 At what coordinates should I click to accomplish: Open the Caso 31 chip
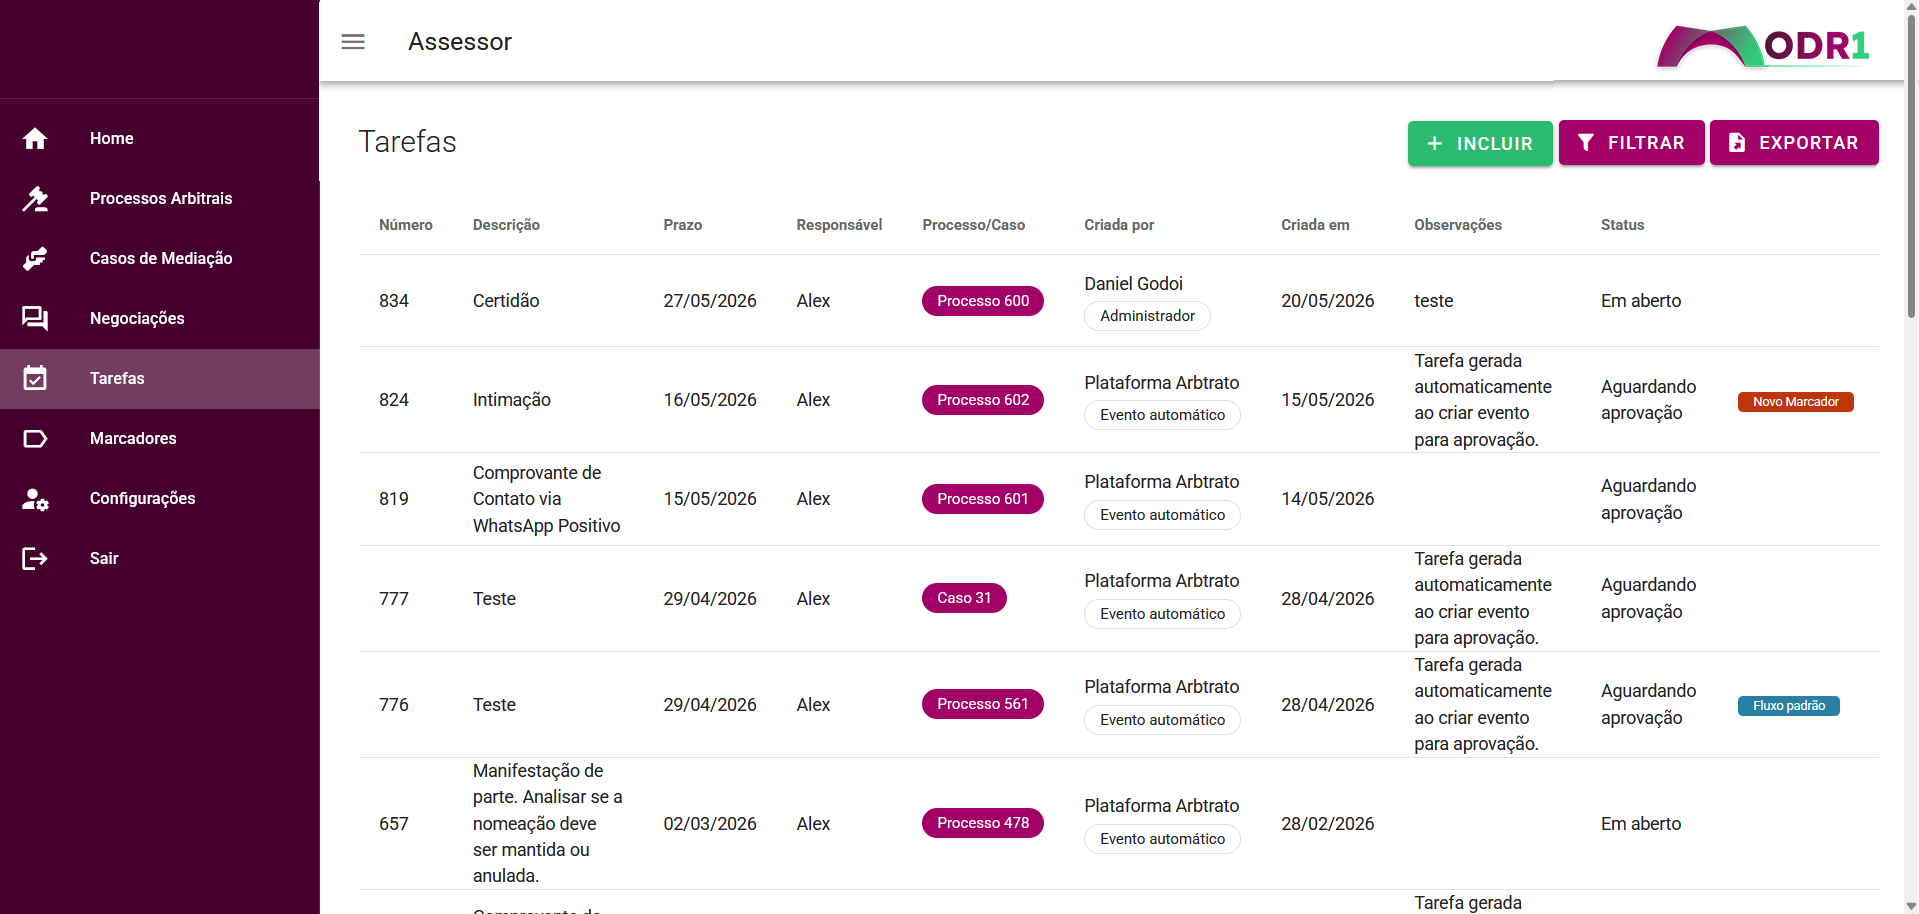[x=964, y=598]
